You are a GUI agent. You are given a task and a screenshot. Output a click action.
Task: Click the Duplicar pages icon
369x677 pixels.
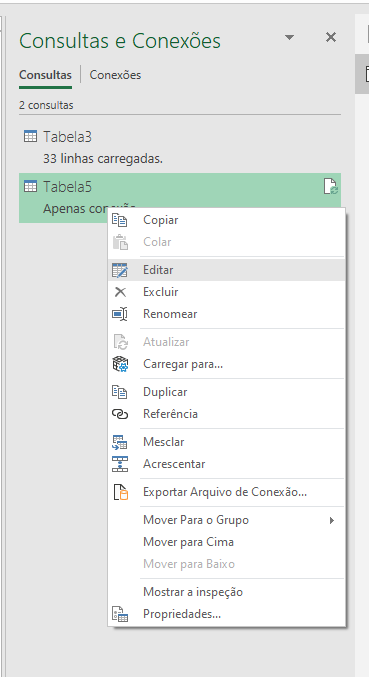pos(120,392)
